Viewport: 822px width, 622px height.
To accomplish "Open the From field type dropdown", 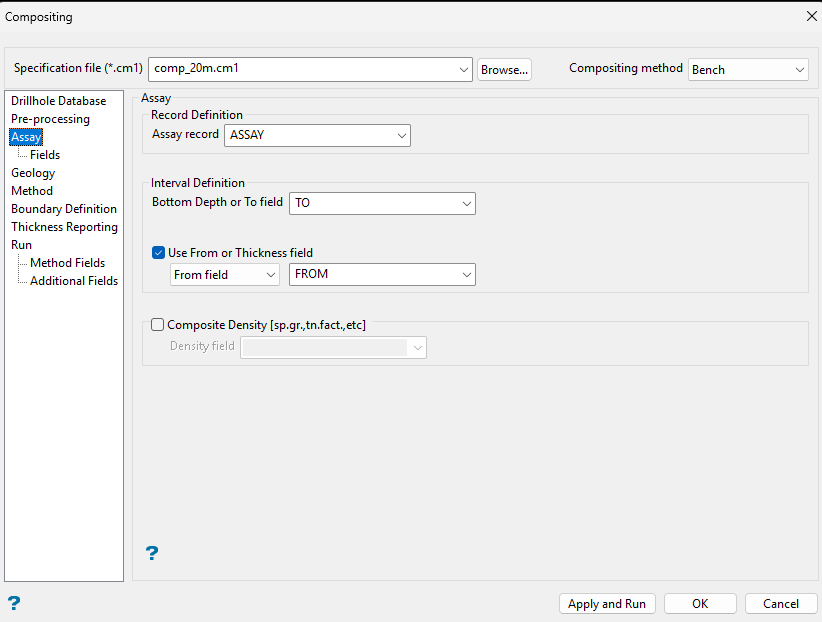I will pyautogui.click(x=271, y=275).
